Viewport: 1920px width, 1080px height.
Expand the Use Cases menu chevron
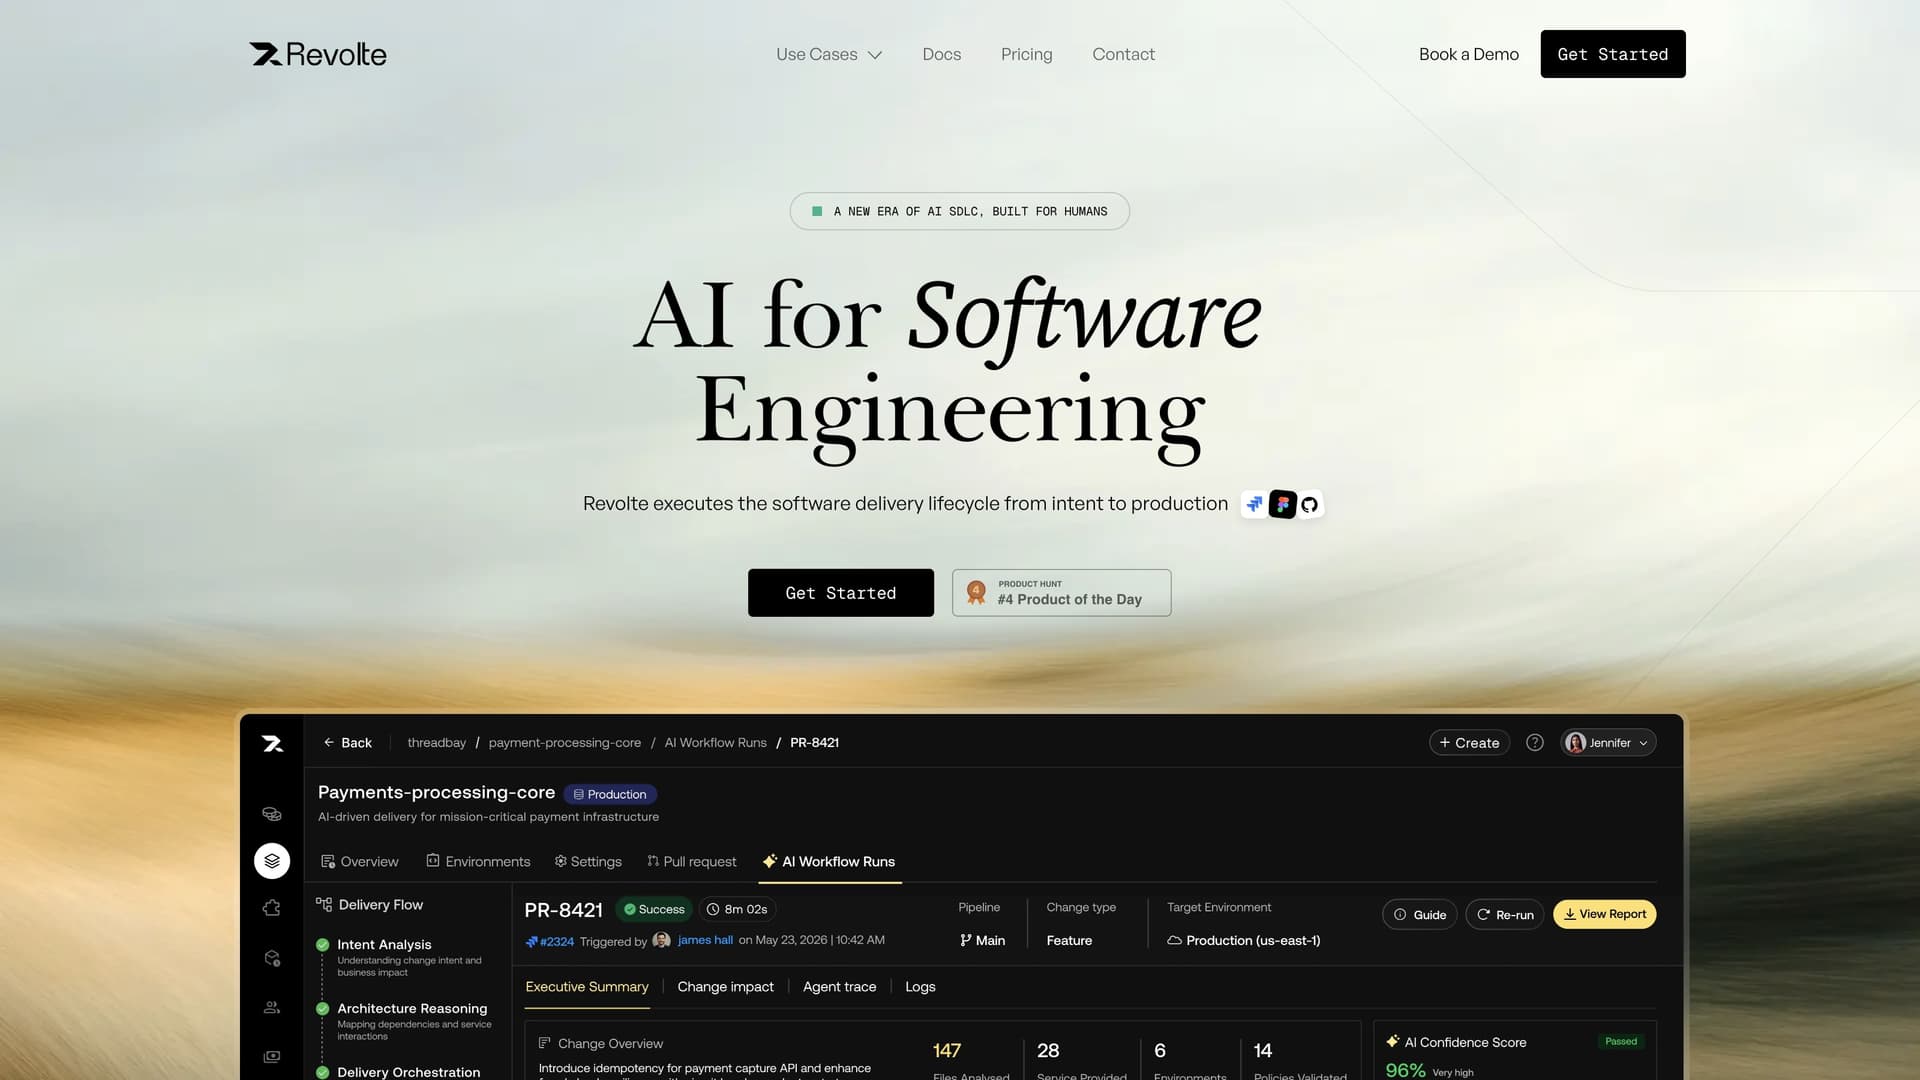[875, 55]
